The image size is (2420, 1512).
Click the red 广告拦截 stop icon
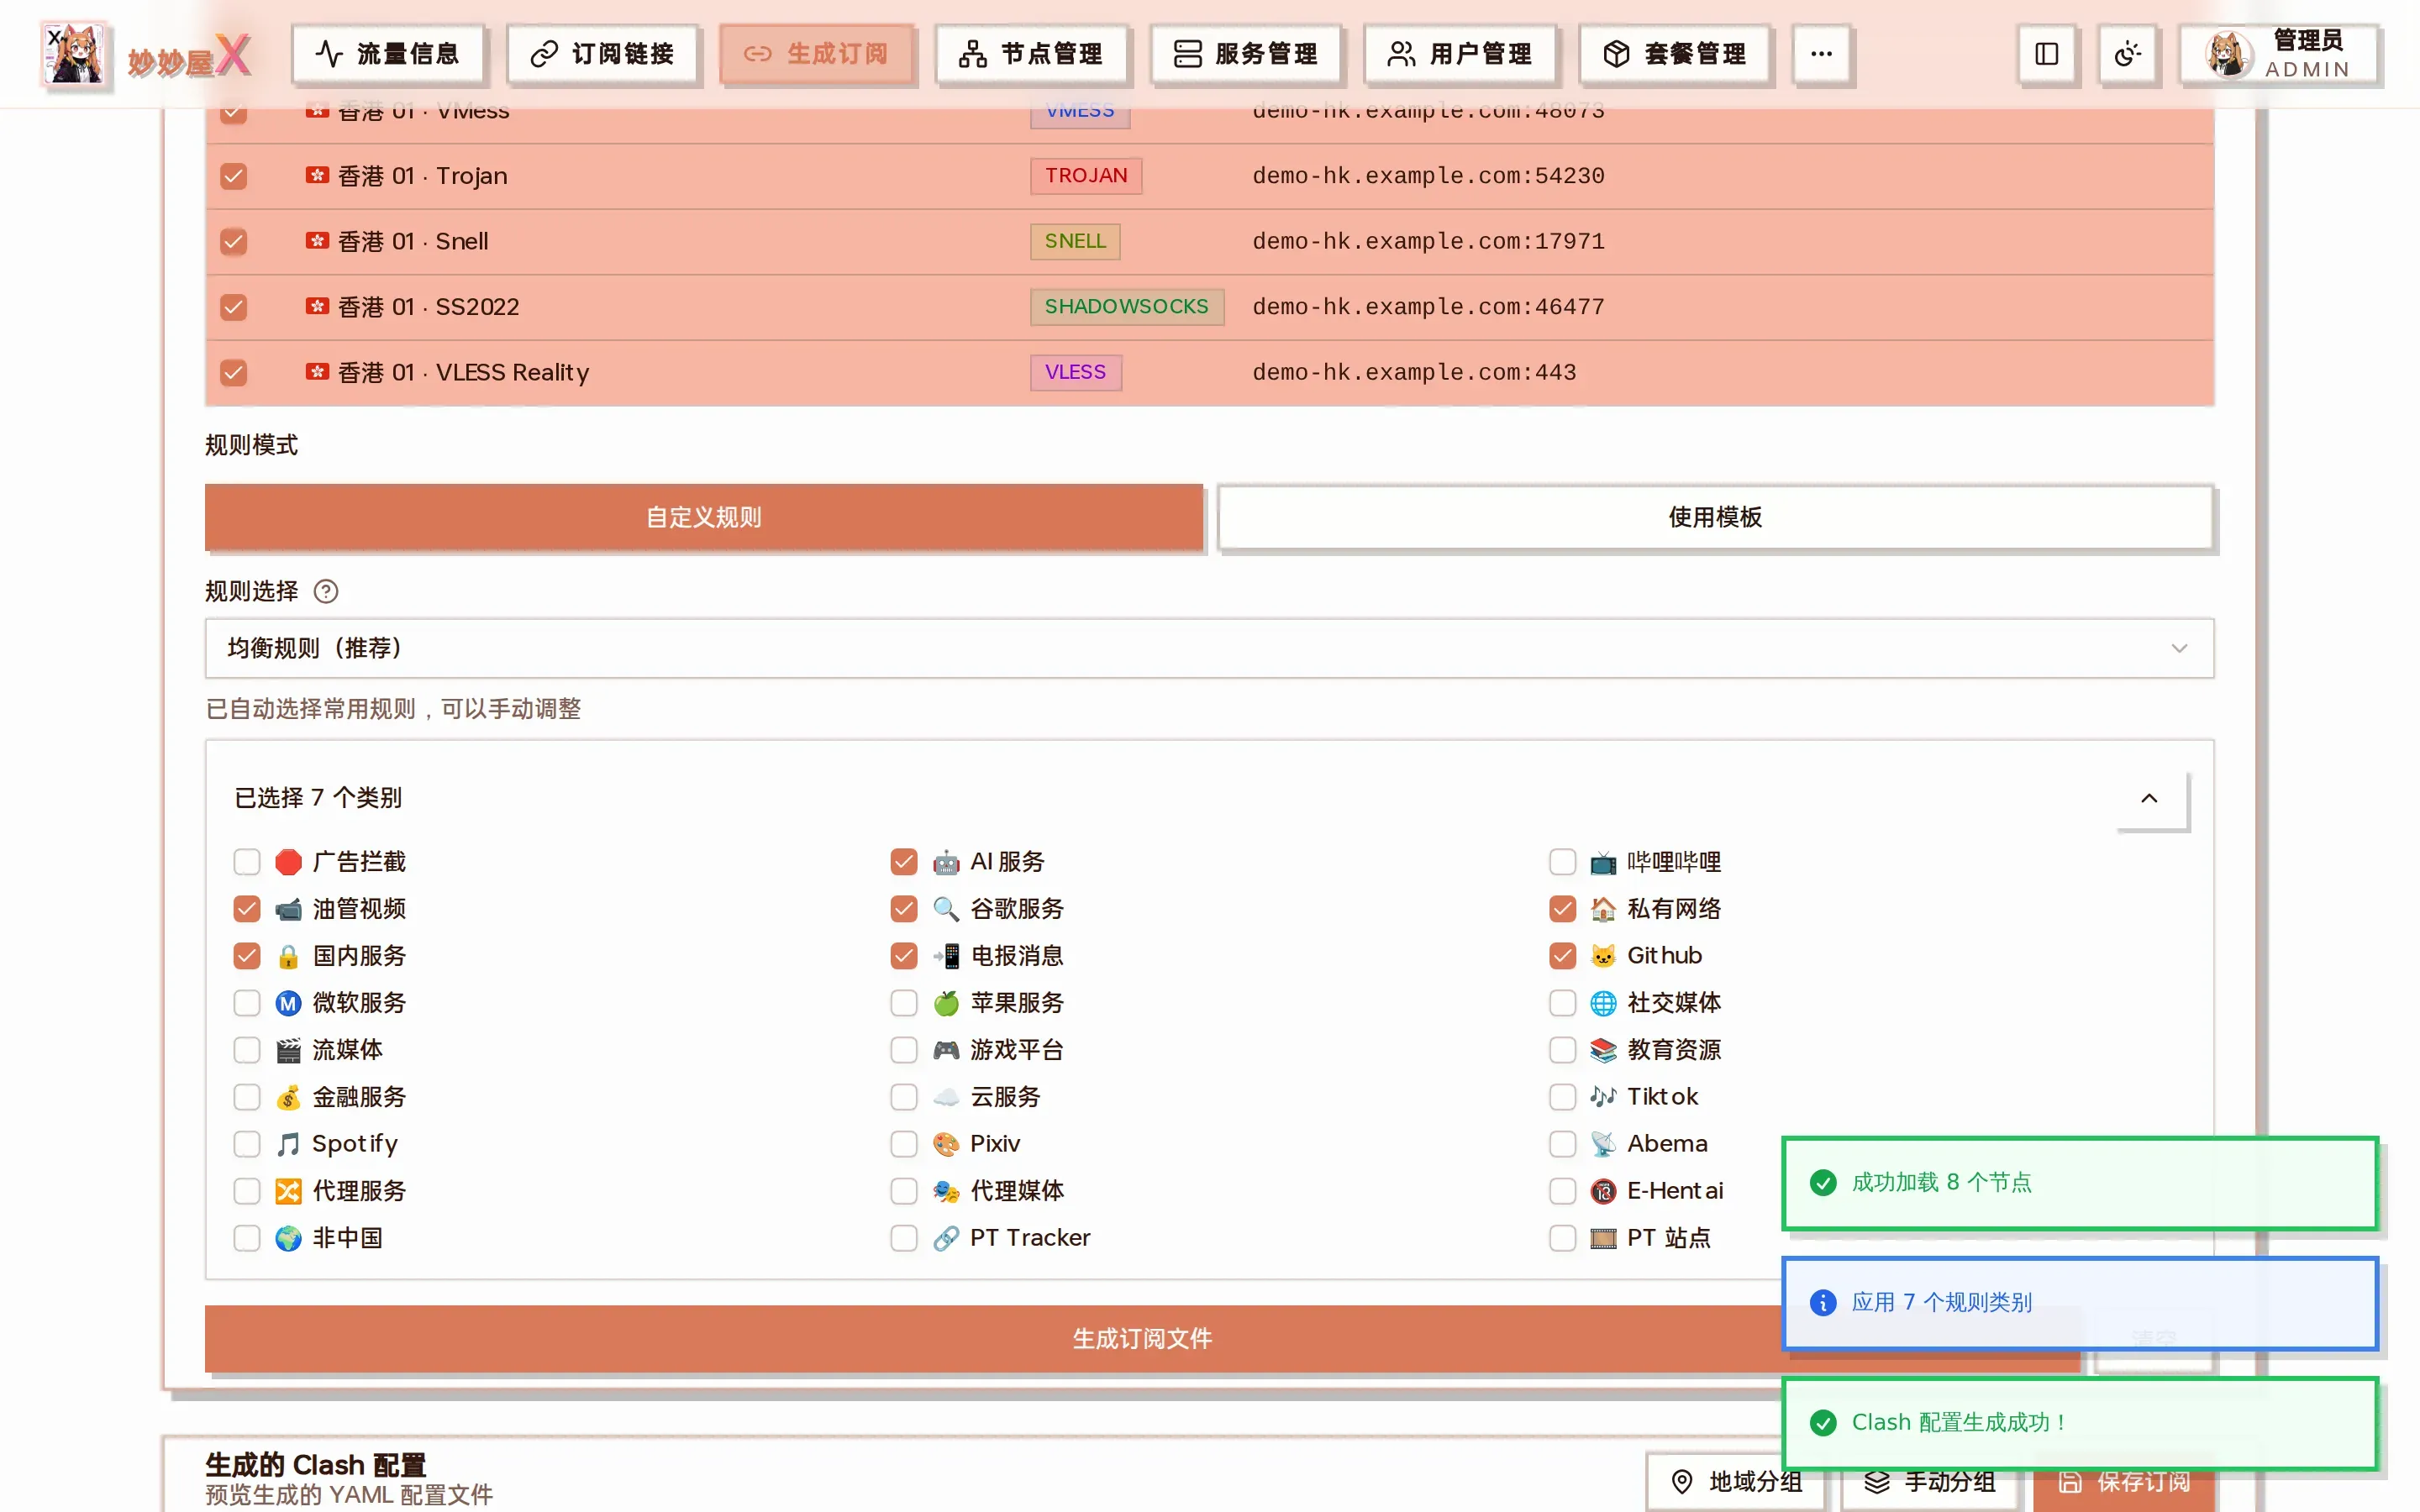[288, 861]
